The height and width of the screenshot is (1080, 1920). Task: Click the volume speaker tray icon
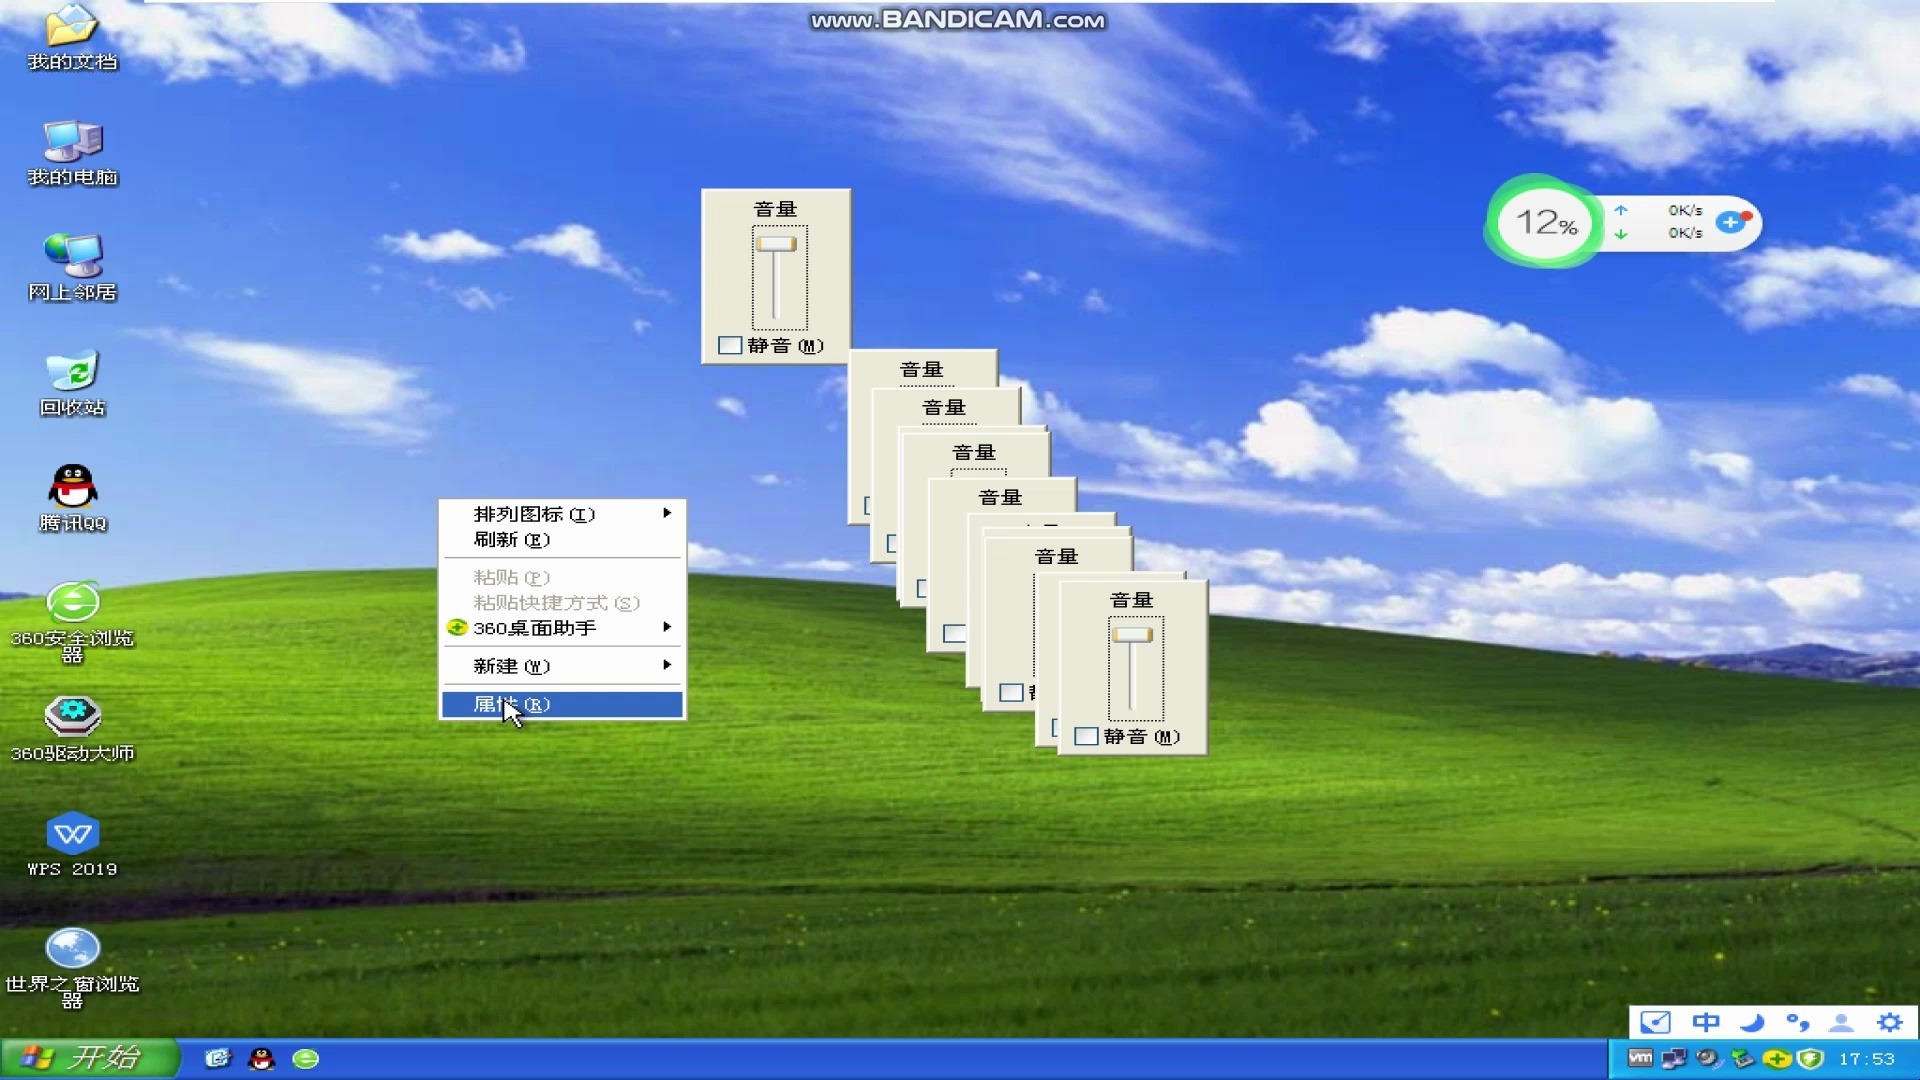click(1708, 1058)
